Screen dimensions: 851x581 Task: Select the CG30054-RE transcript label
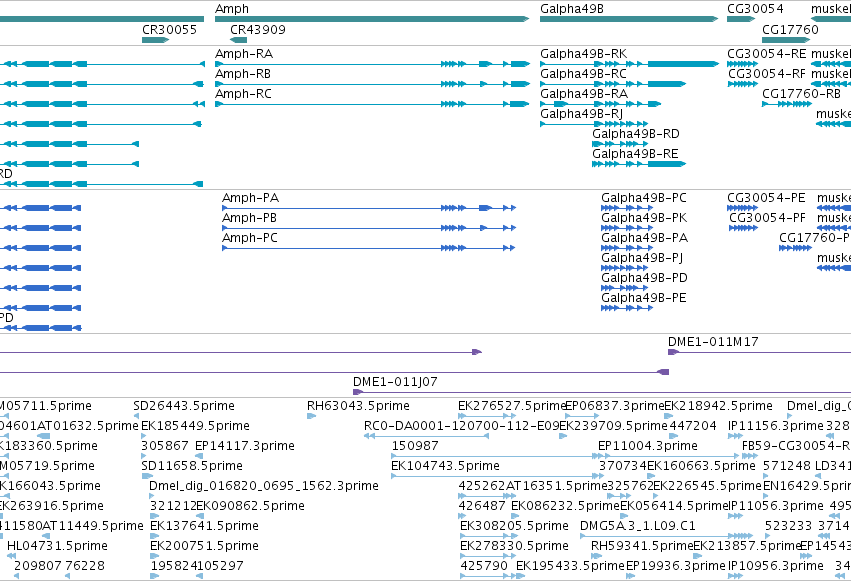tap(767, 54)
